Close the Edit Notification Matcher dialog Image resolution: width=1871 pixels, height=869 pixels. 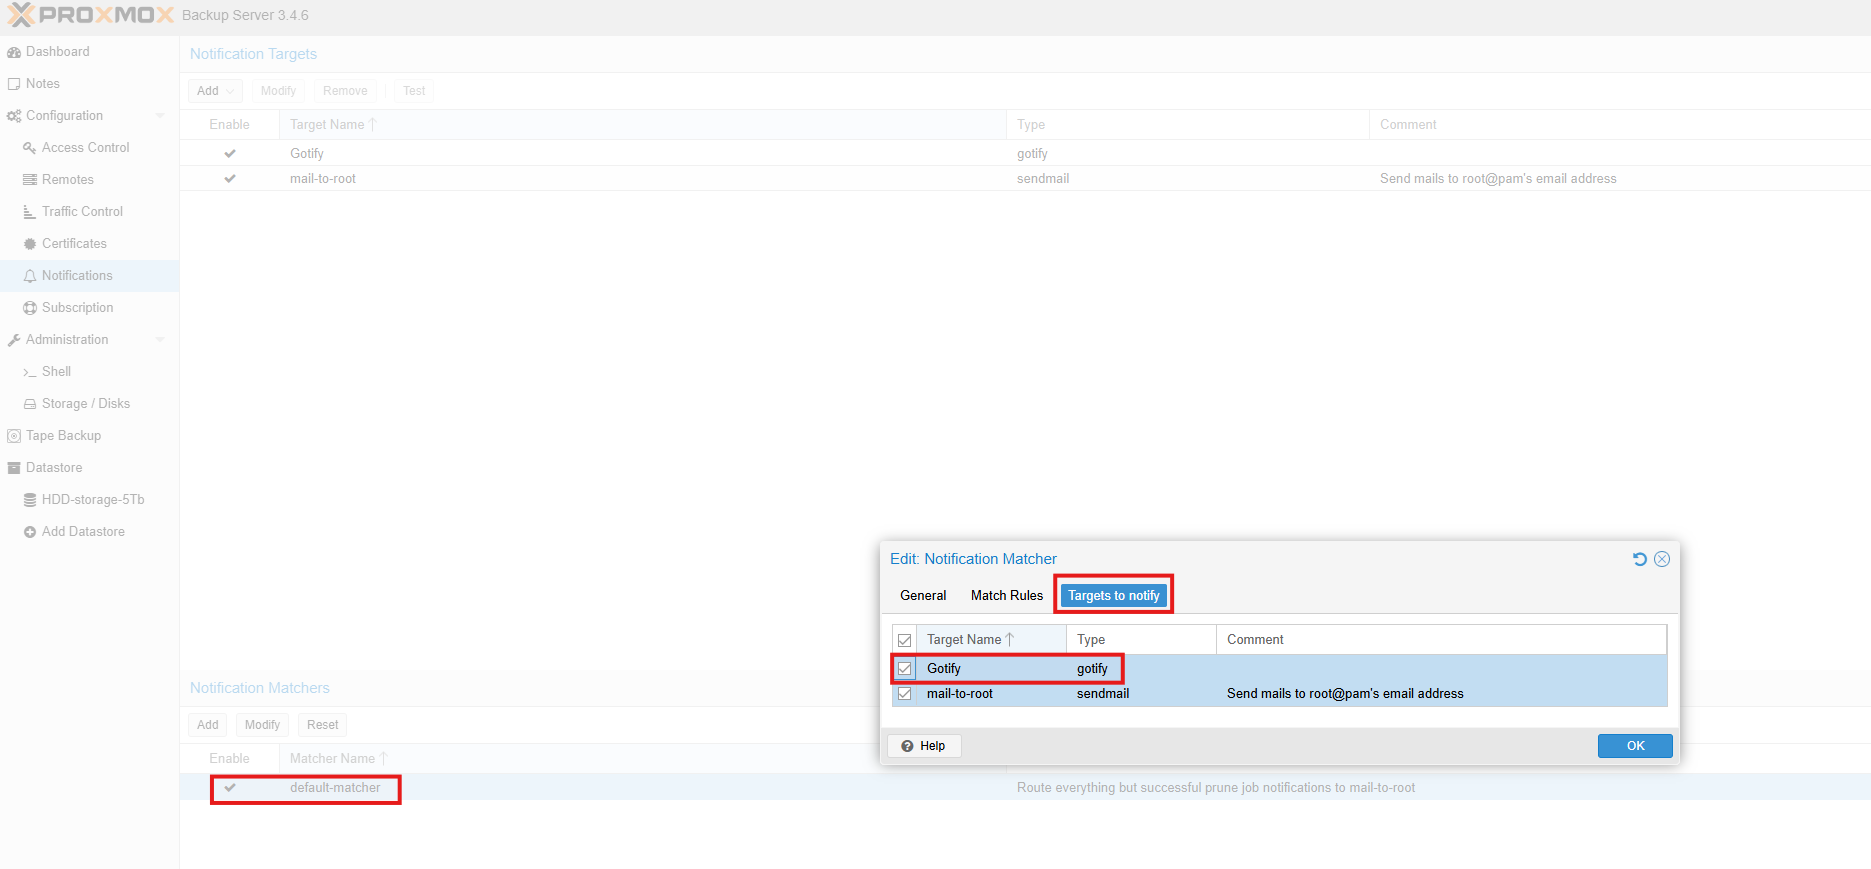1661,559
